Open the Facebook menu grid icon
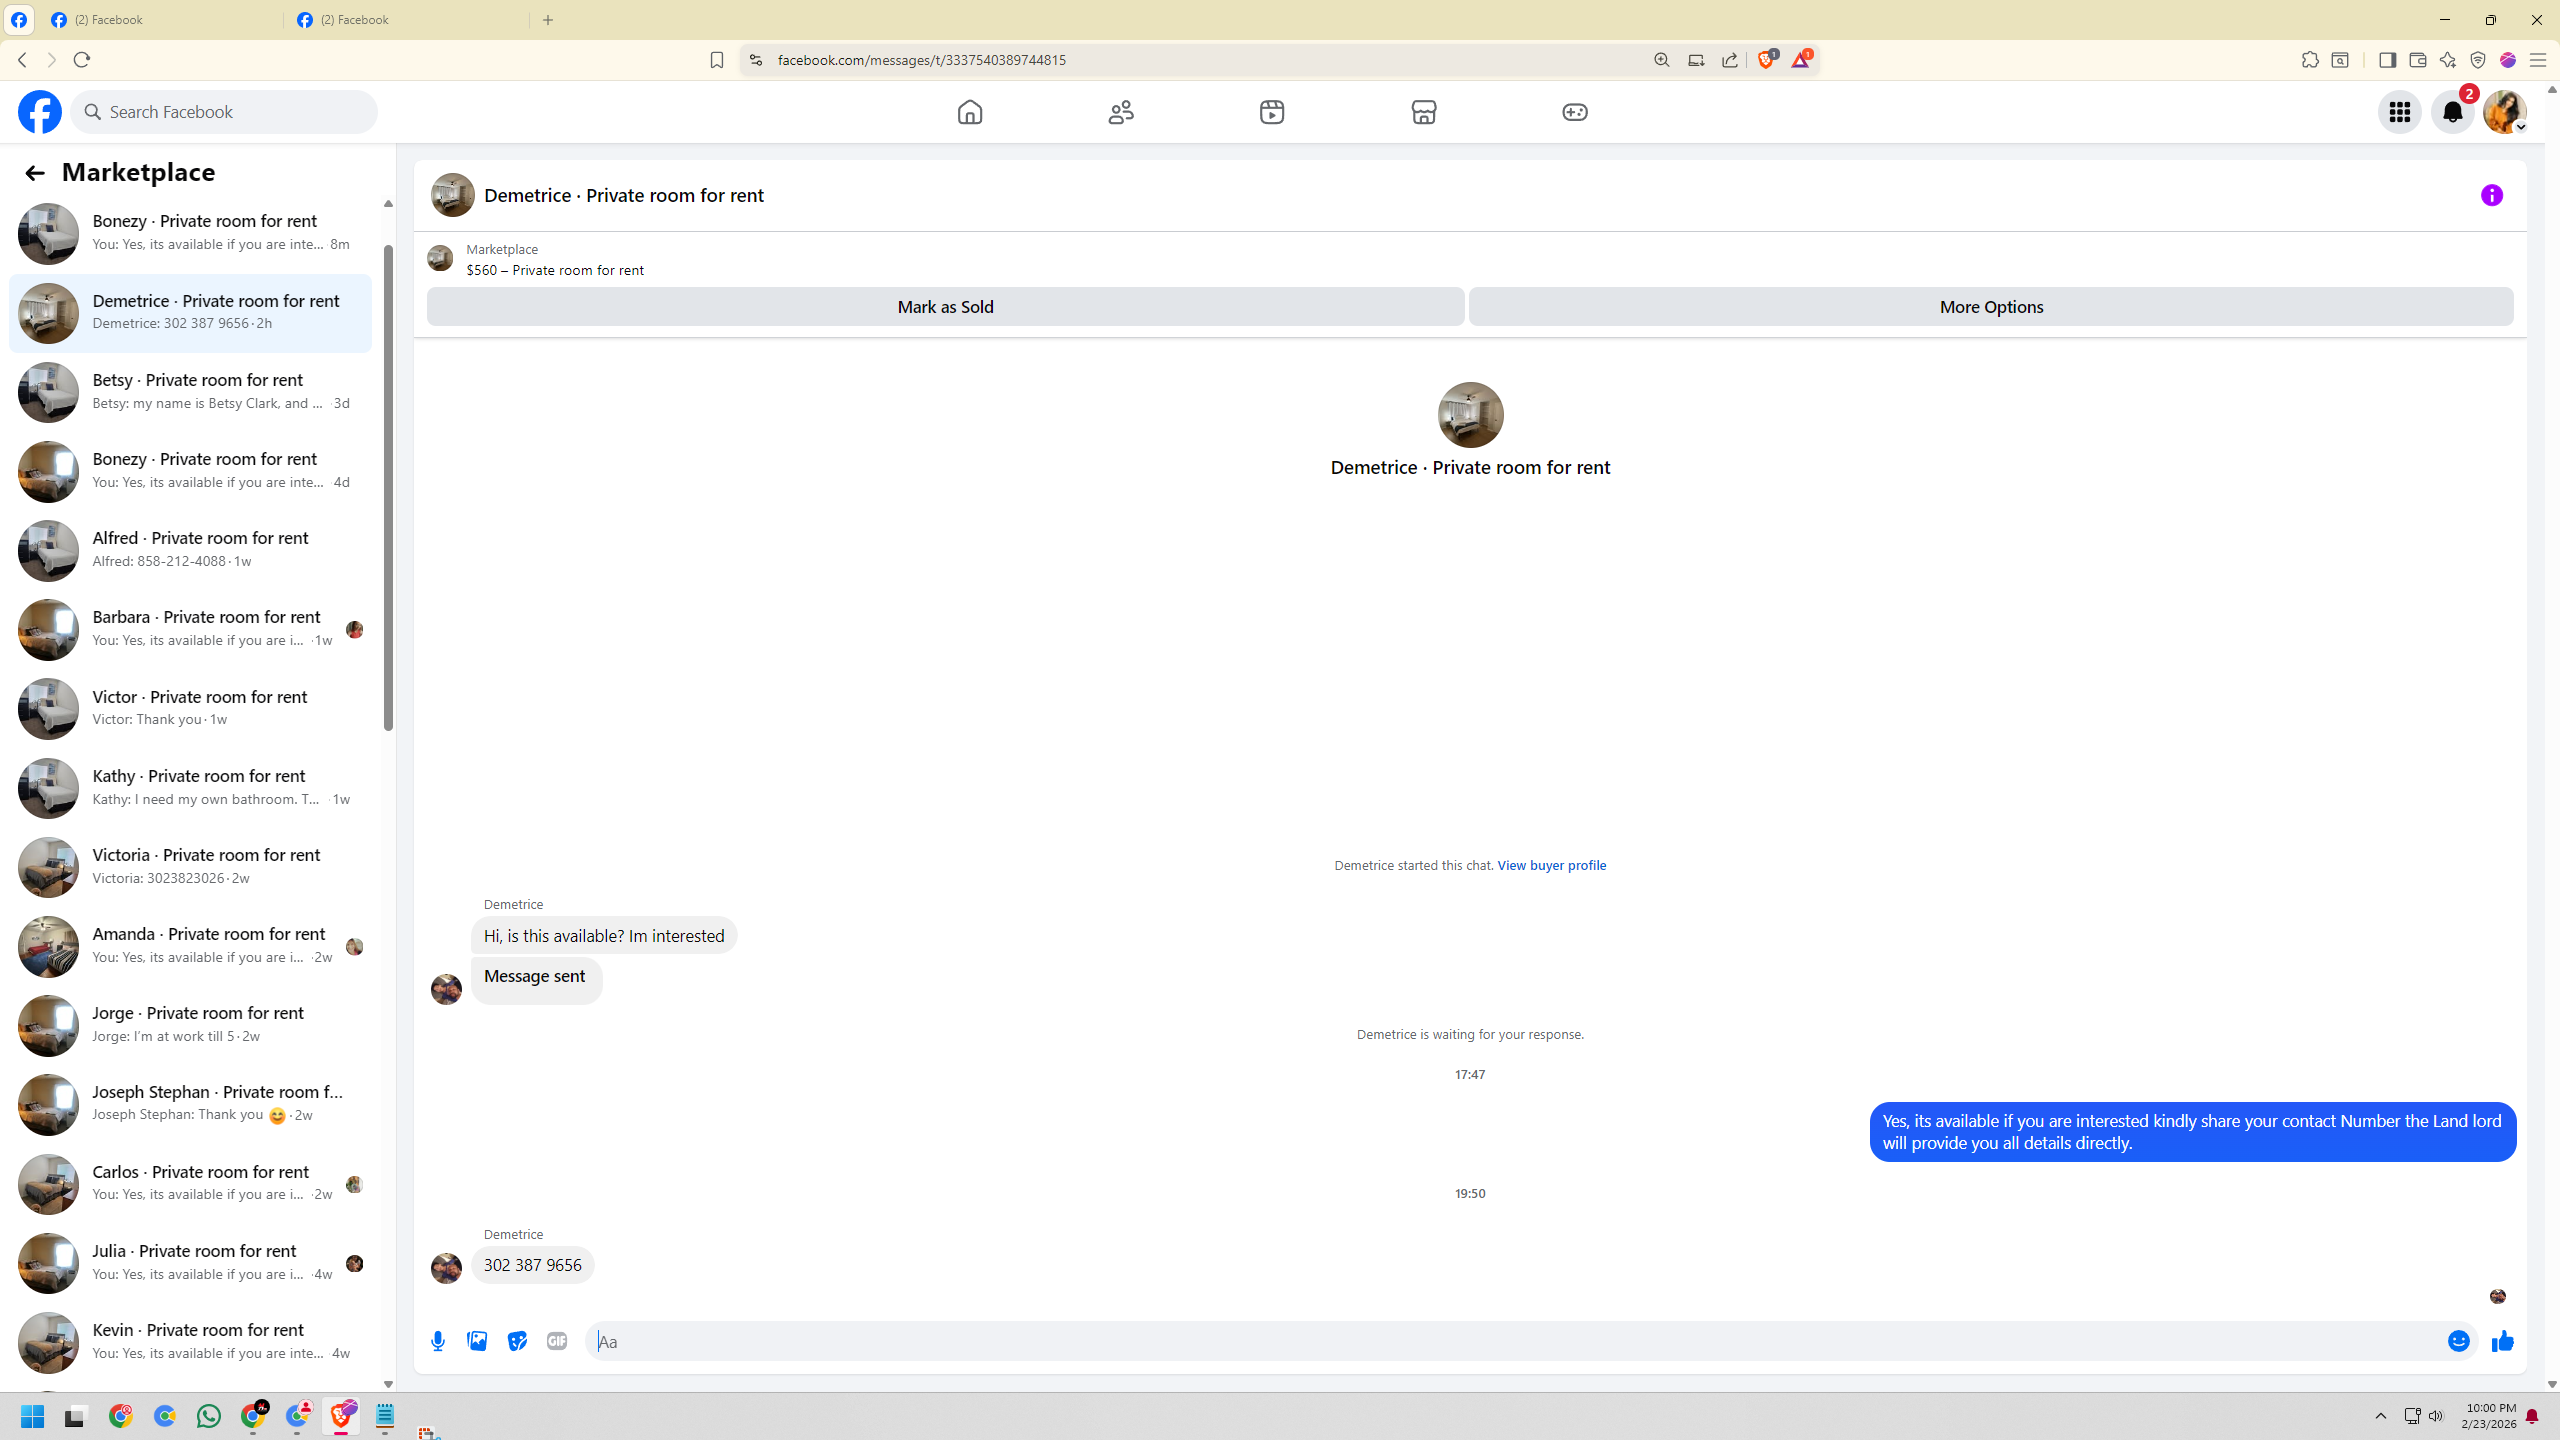The image size is (2560, 1440). click(2399, 112)
